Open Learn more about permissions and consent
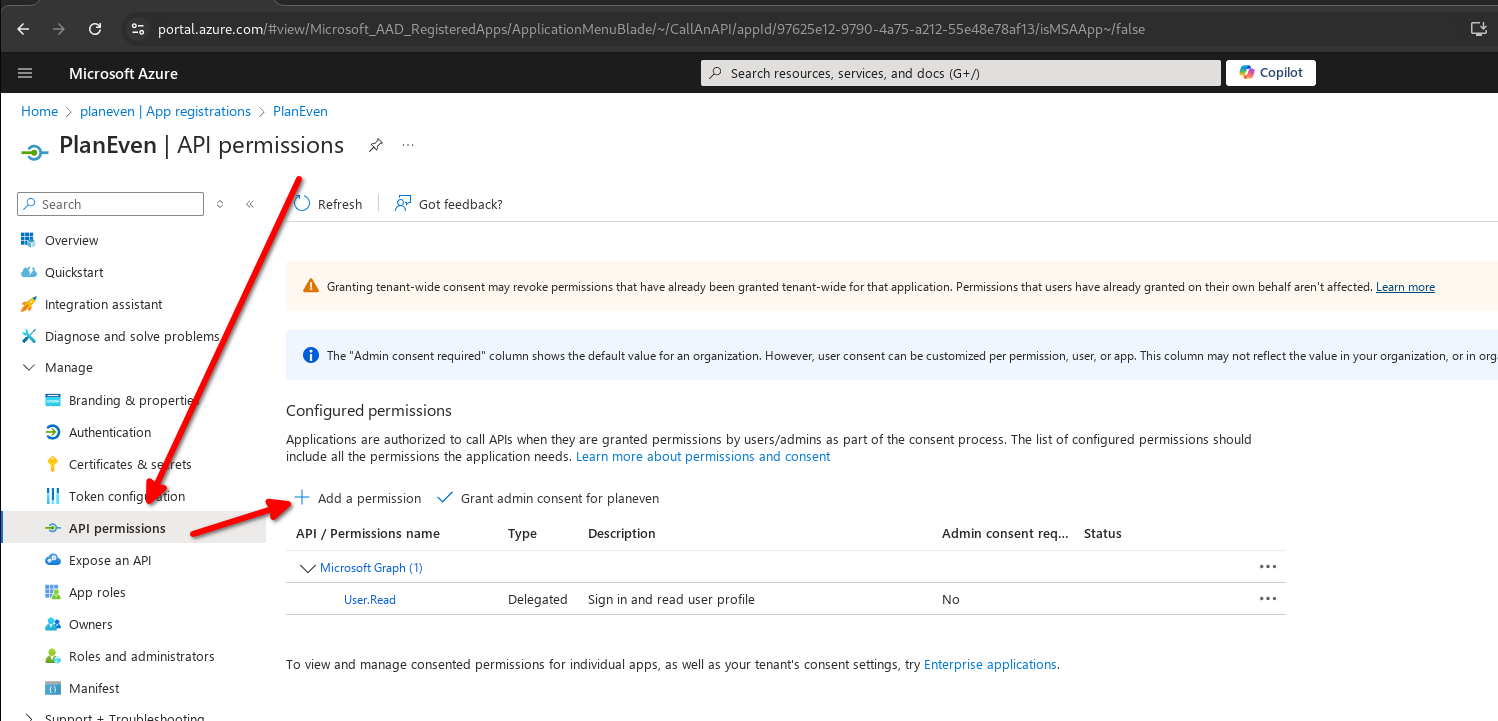The image size is (1498, 721). (x=703, y=456)
